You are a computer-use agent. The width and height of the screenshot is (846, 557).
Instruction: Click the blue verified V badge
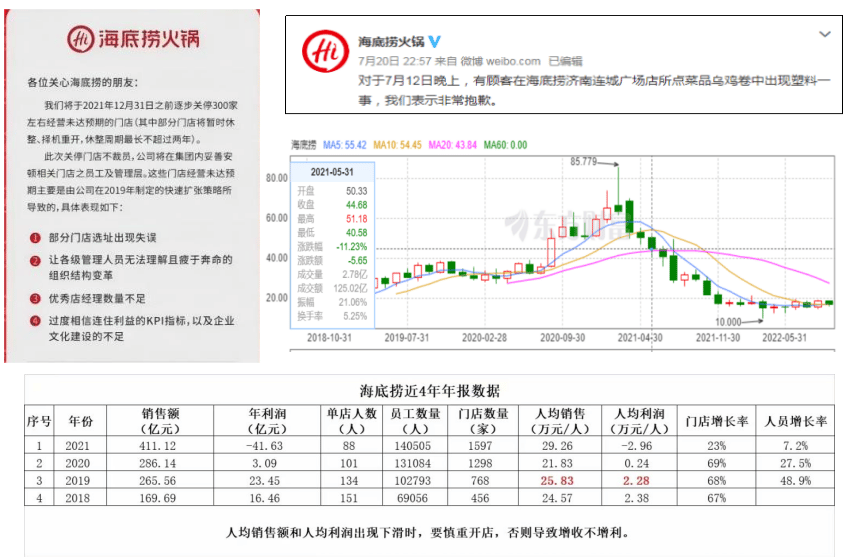coord(435,42)
